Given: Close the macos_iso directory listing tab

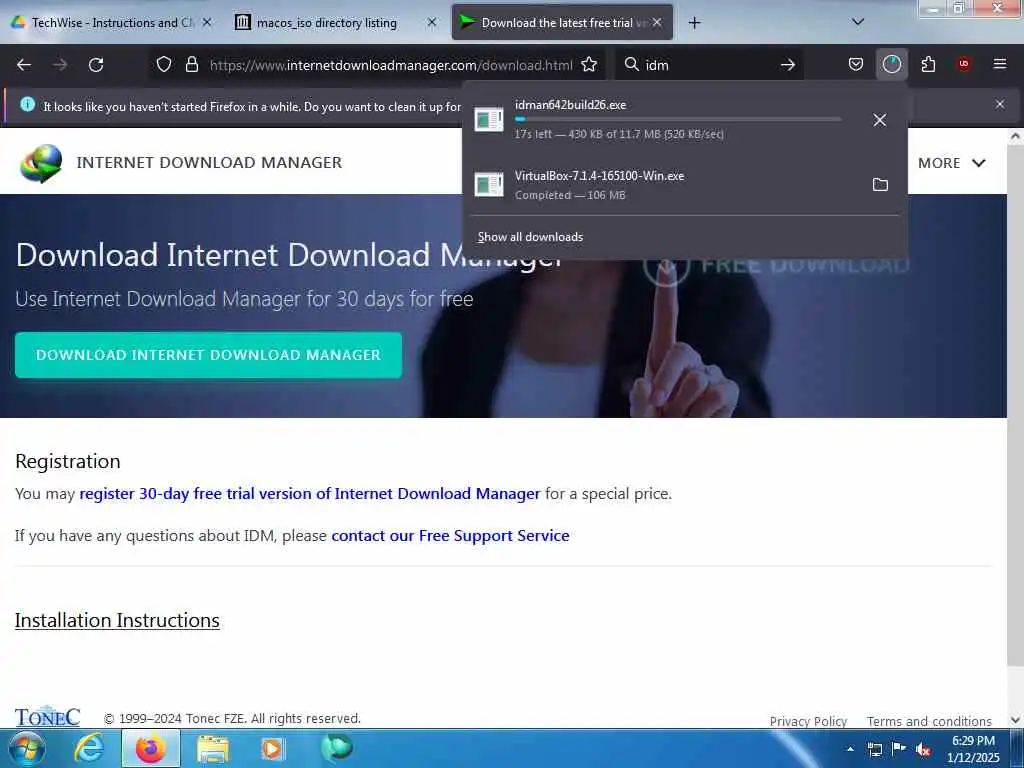Looking at the screenshot, I should (432, 22).
